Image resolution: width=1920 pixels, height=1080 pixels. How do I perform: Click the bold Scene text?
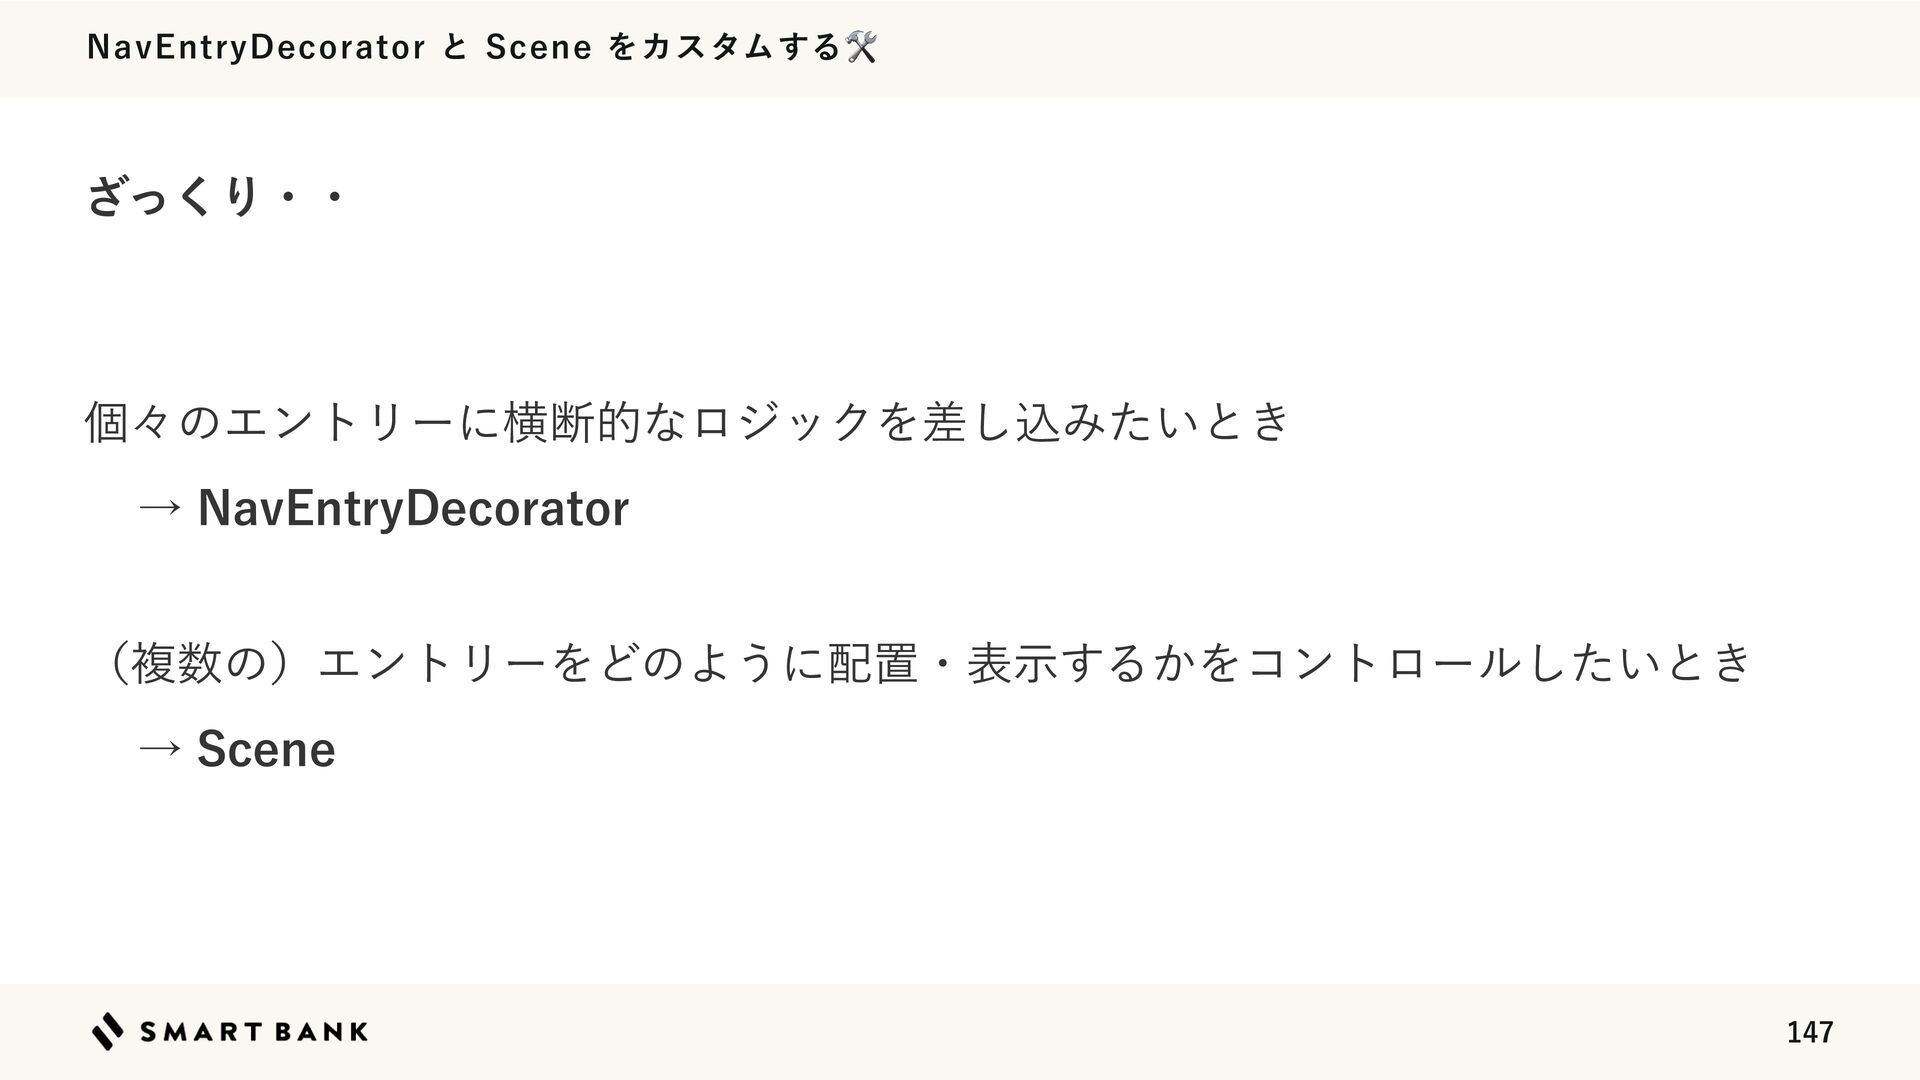[266, 748]
